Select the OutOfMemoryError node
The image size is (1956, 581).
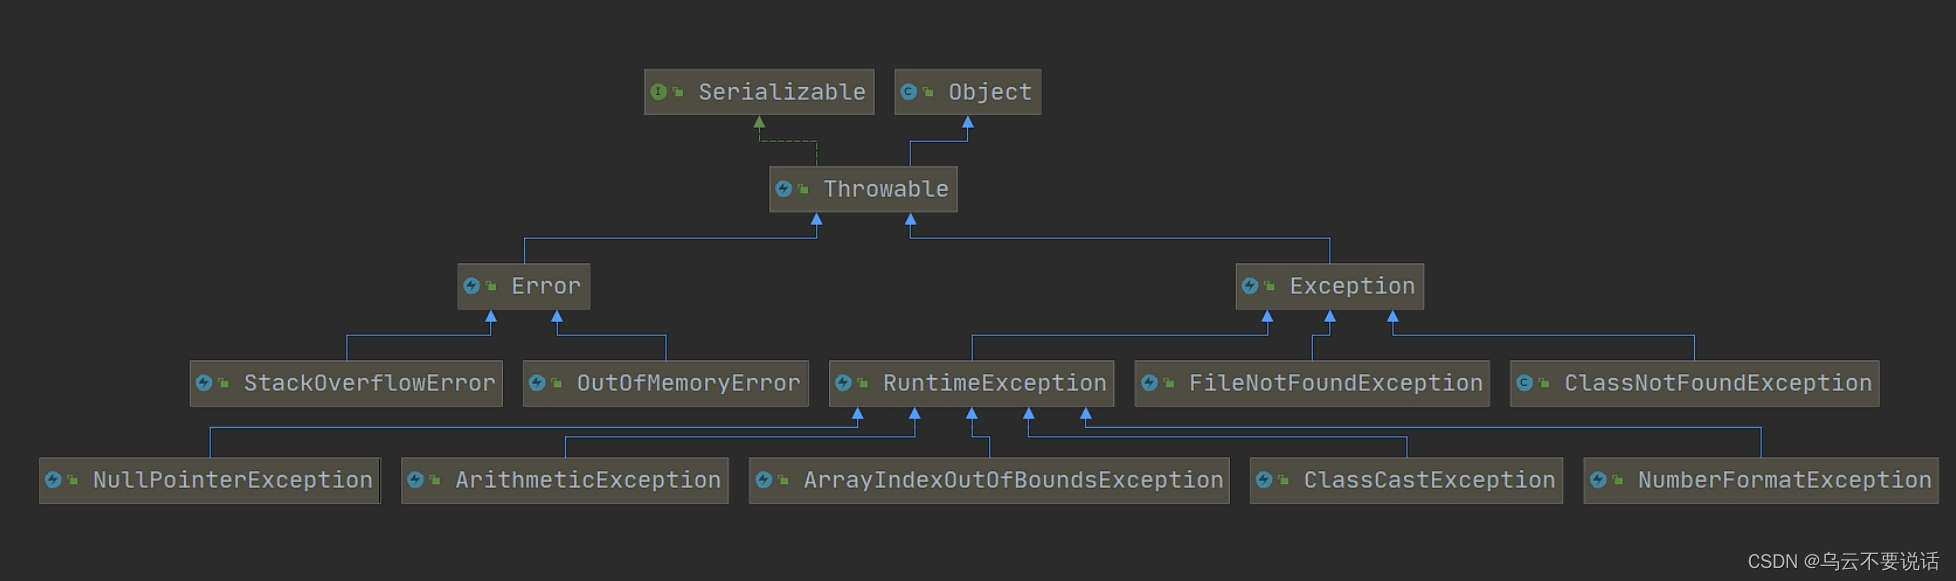click(666, 383)
